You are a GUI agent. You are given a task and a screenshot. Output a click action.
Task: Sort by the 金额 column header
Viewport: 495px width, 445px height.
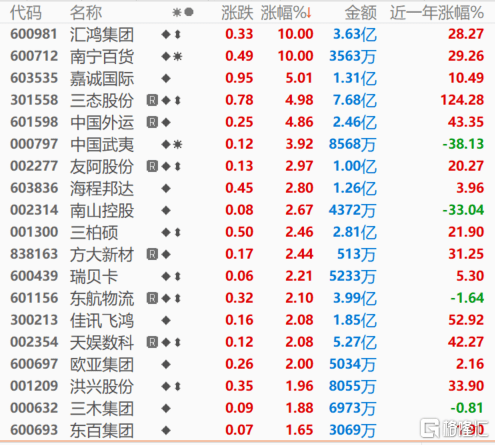pos(360,13)
